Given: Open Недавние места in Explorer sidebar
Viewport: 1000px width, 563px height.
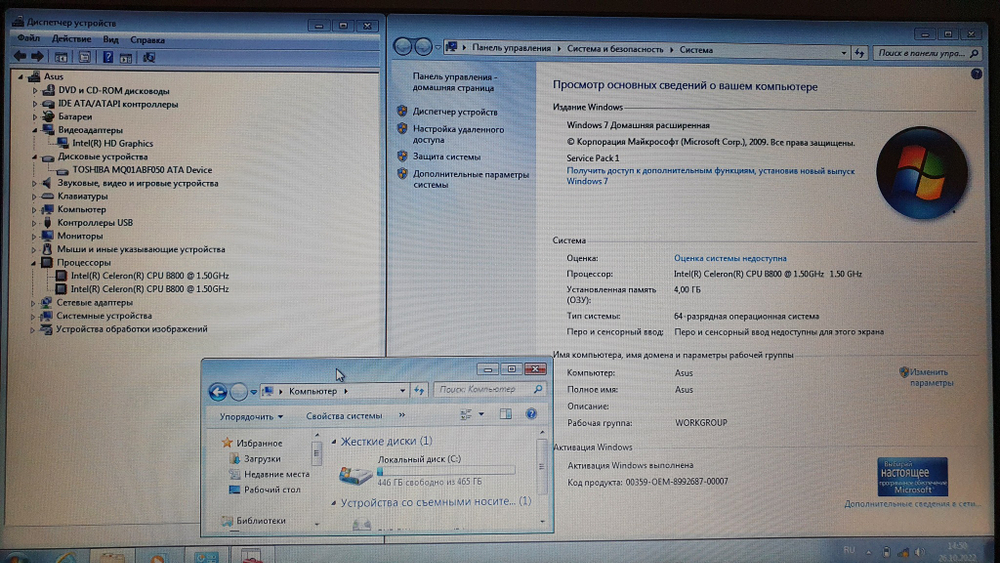Looking at the screenshot, I should [x=276, y=474].
